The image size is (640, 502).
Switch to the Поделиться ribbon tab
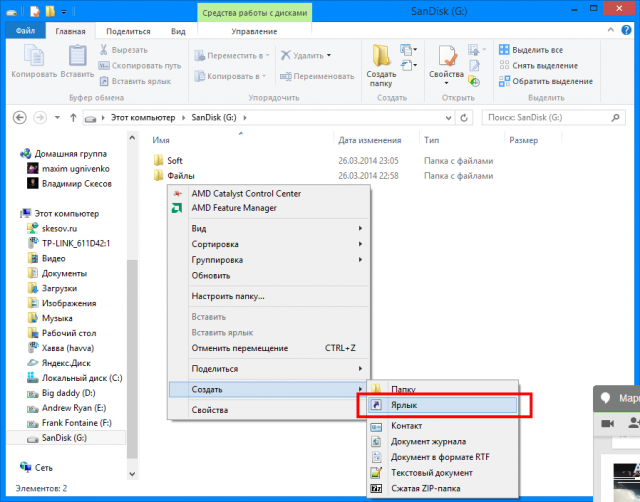pyautogui.click(x=128, y=31)
